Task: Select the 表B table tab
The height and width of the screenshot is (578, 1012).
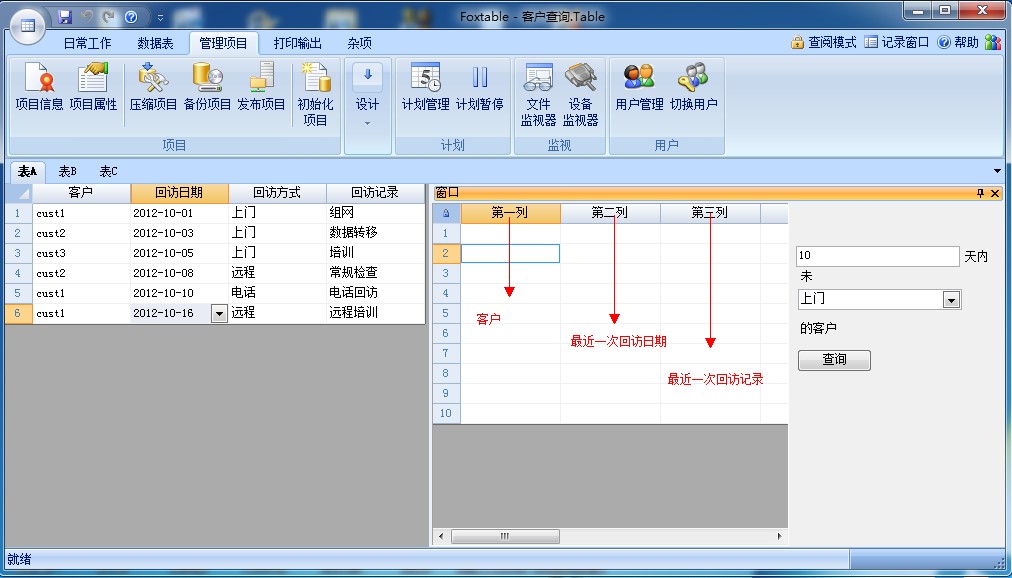Action: (68, 172)
